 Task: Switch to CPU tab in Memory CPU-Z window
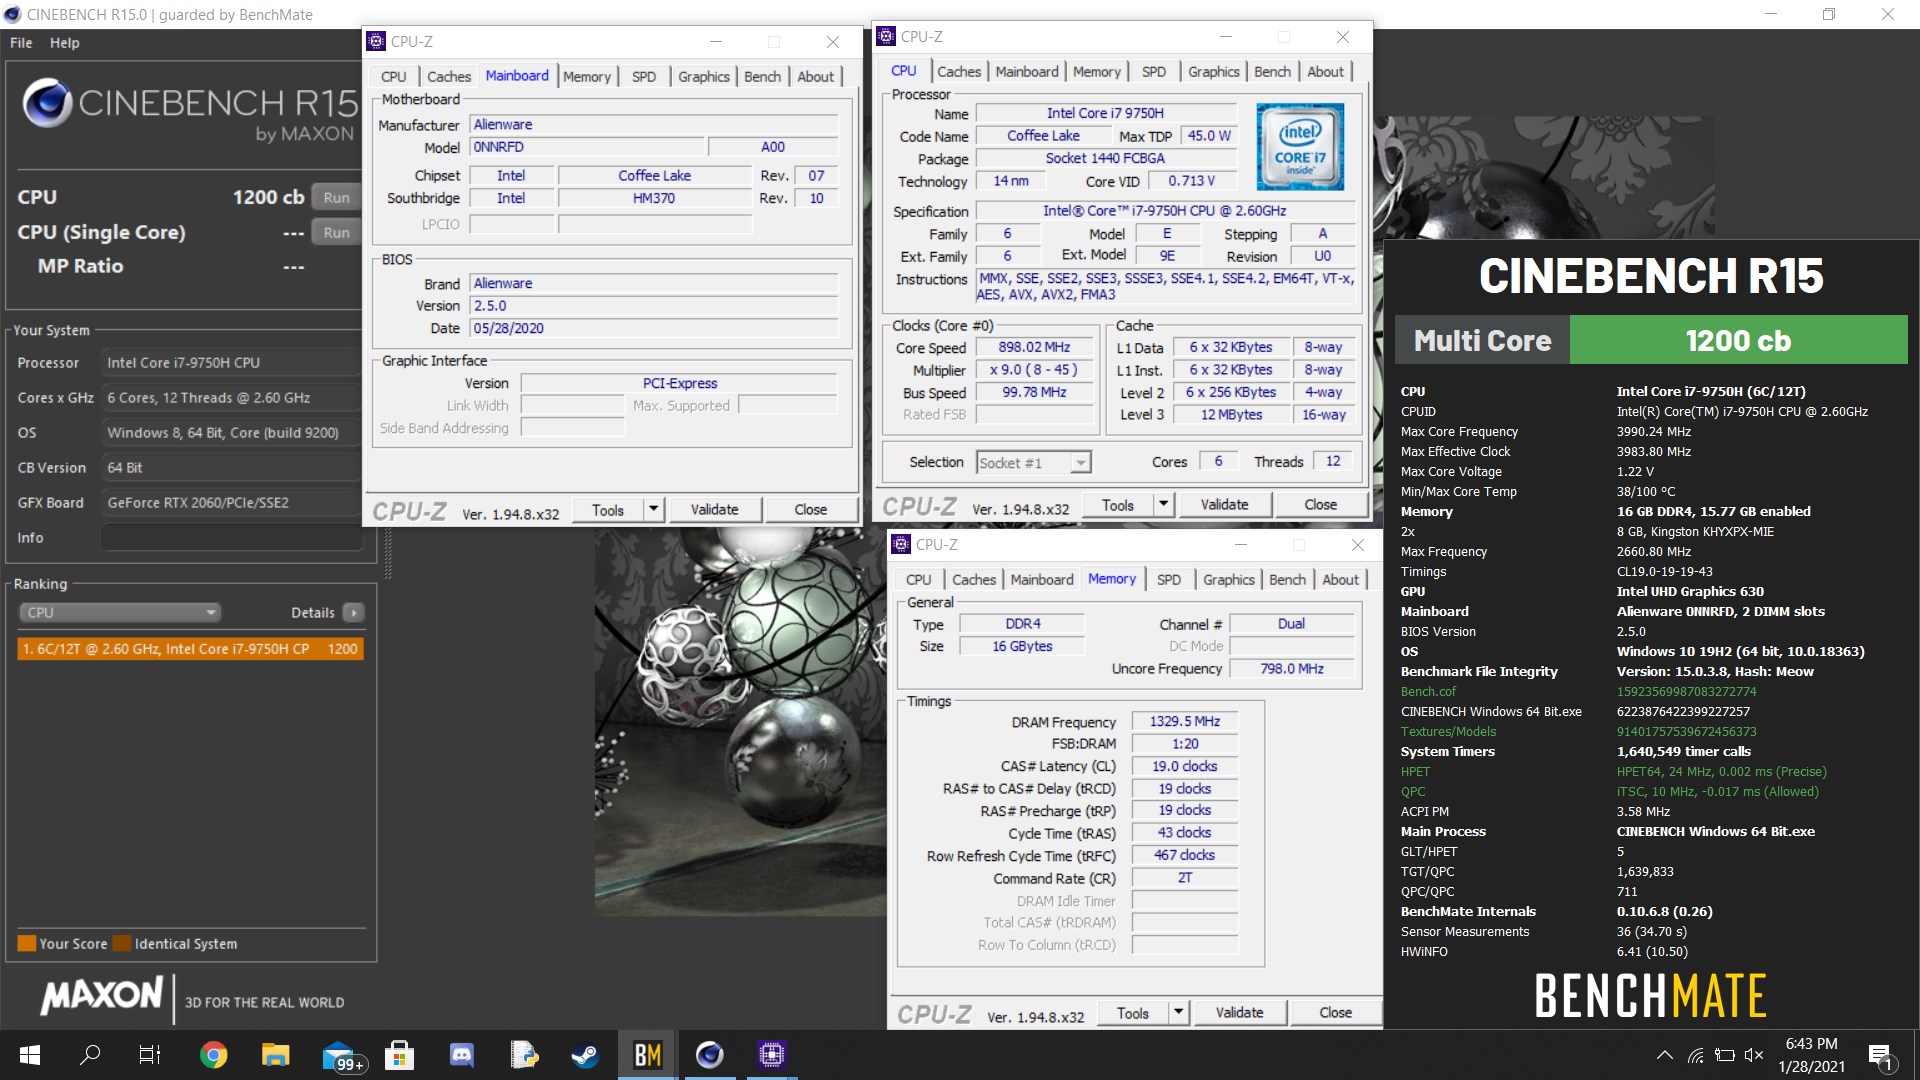pos(919,579)
